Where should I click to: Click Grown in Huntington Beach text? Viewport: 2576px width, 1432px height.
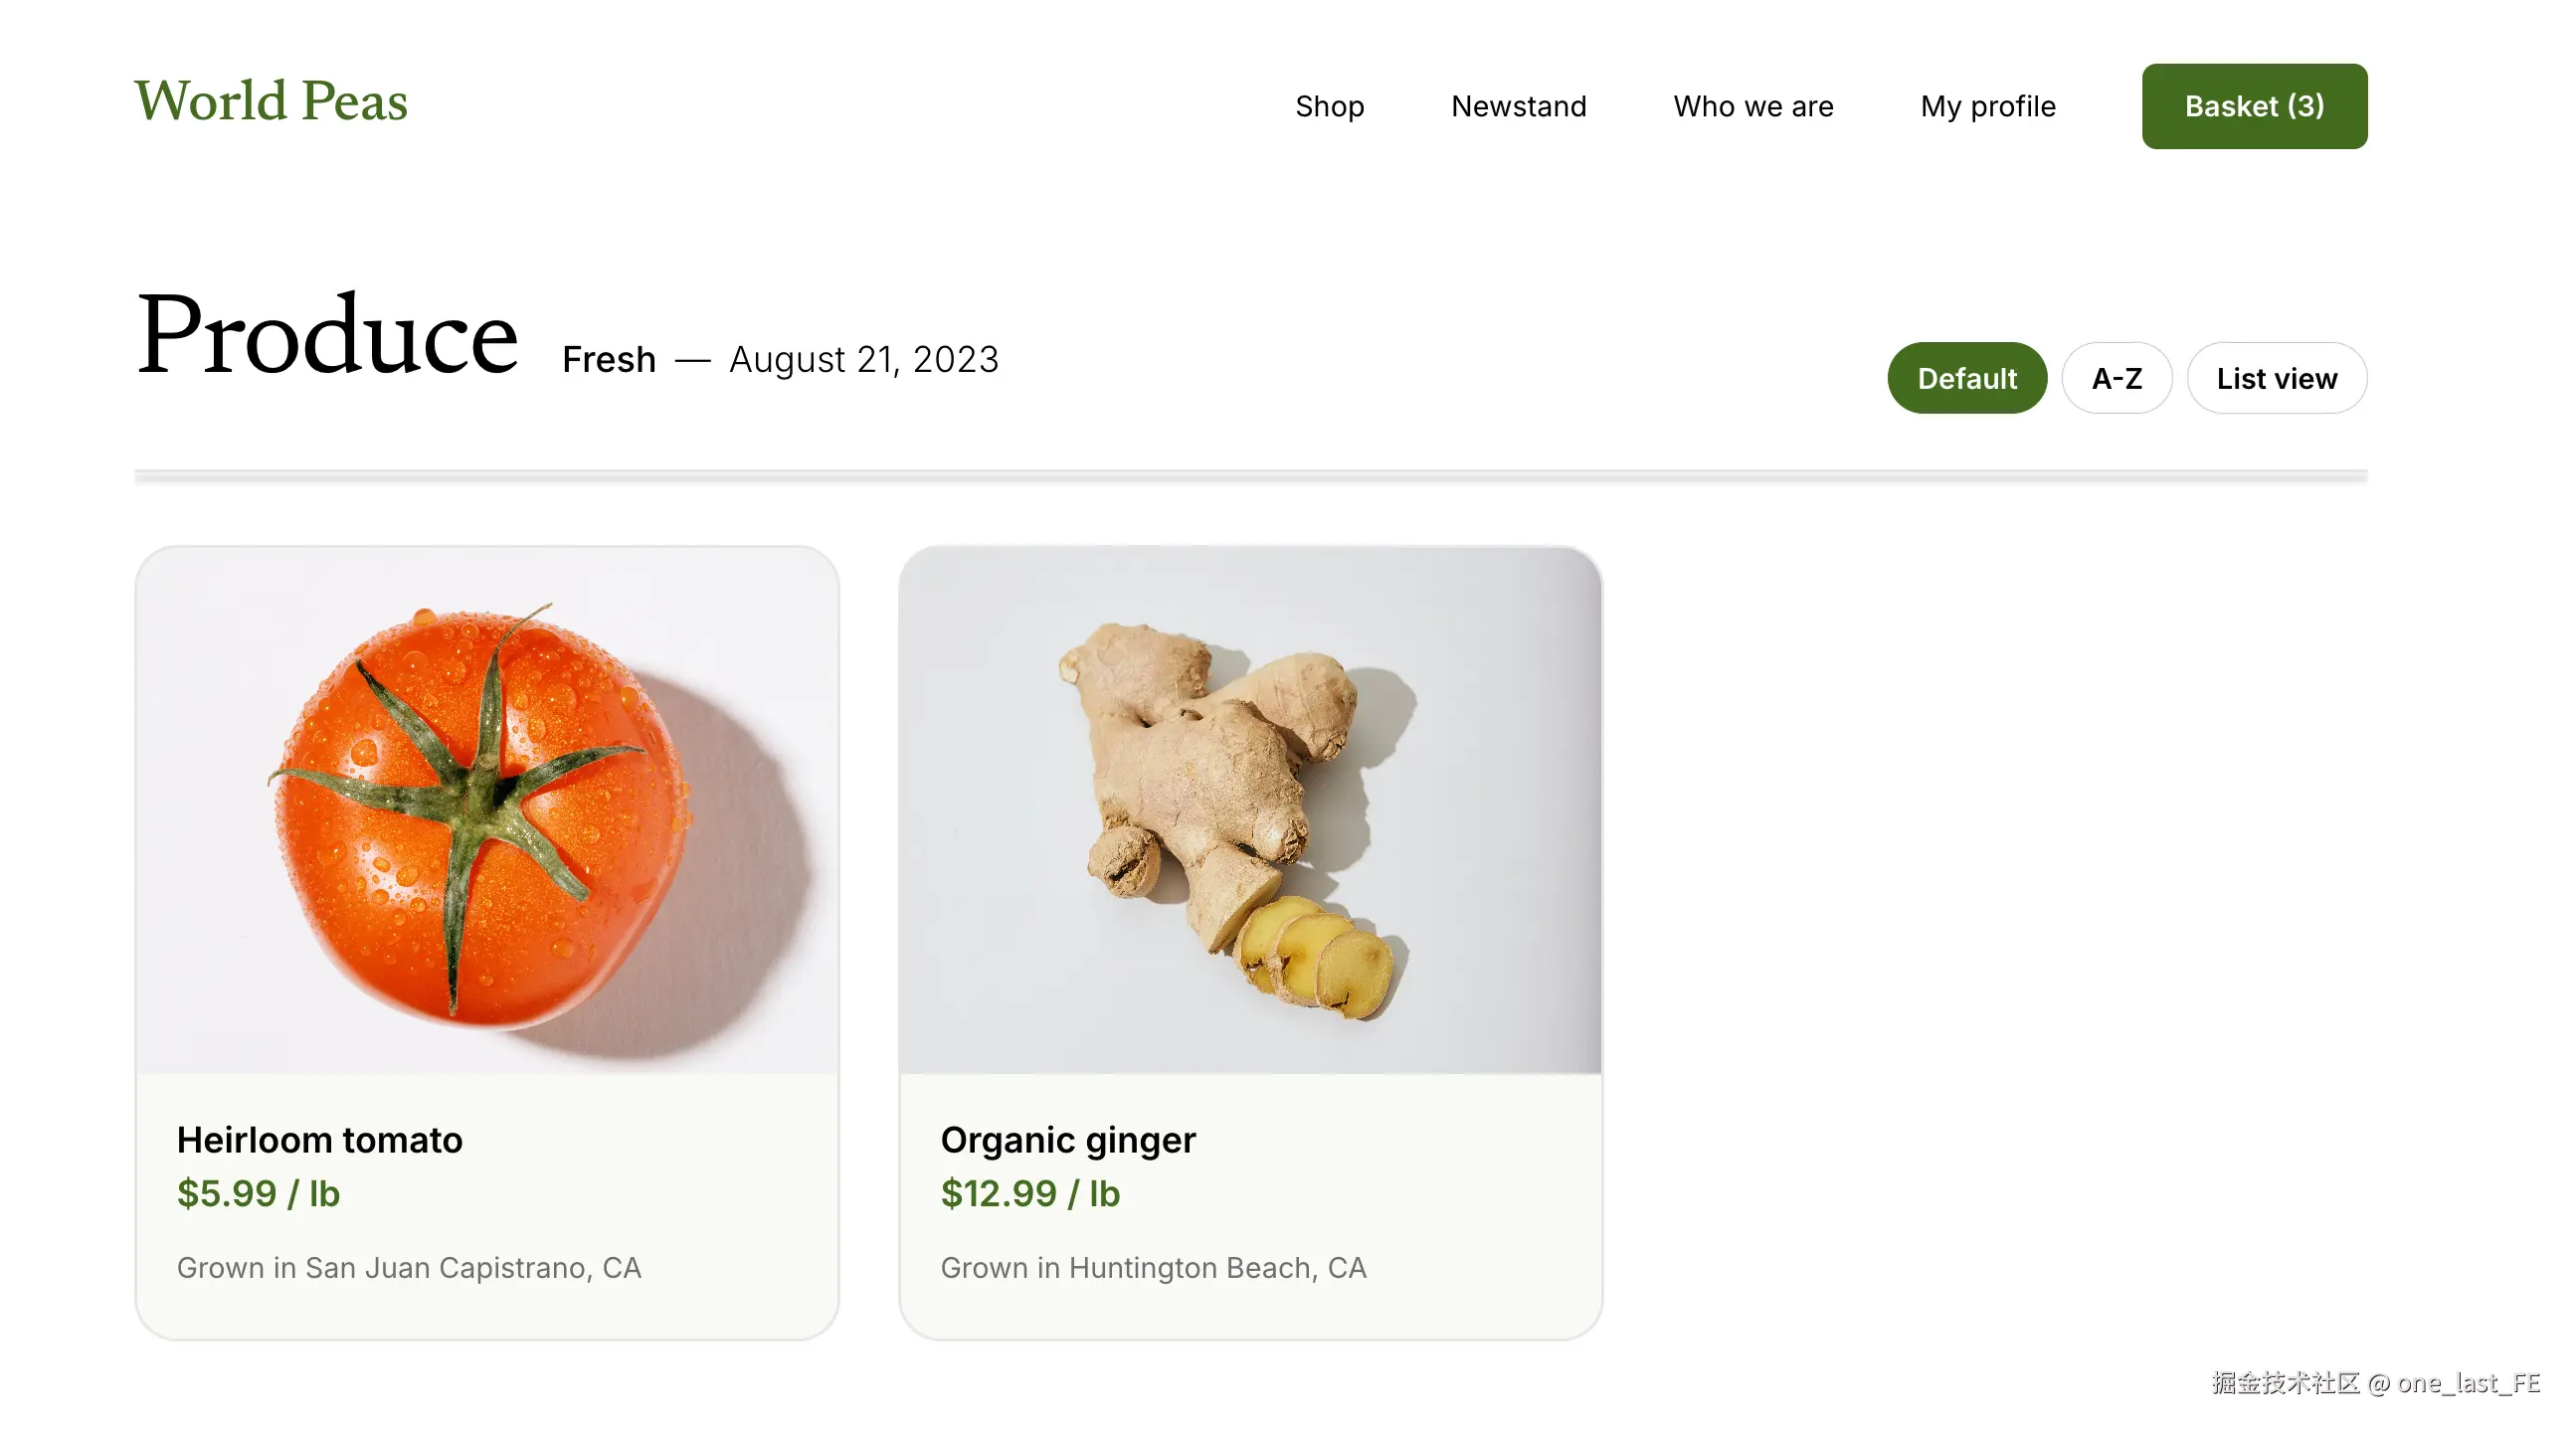tap(1153, 1267)
